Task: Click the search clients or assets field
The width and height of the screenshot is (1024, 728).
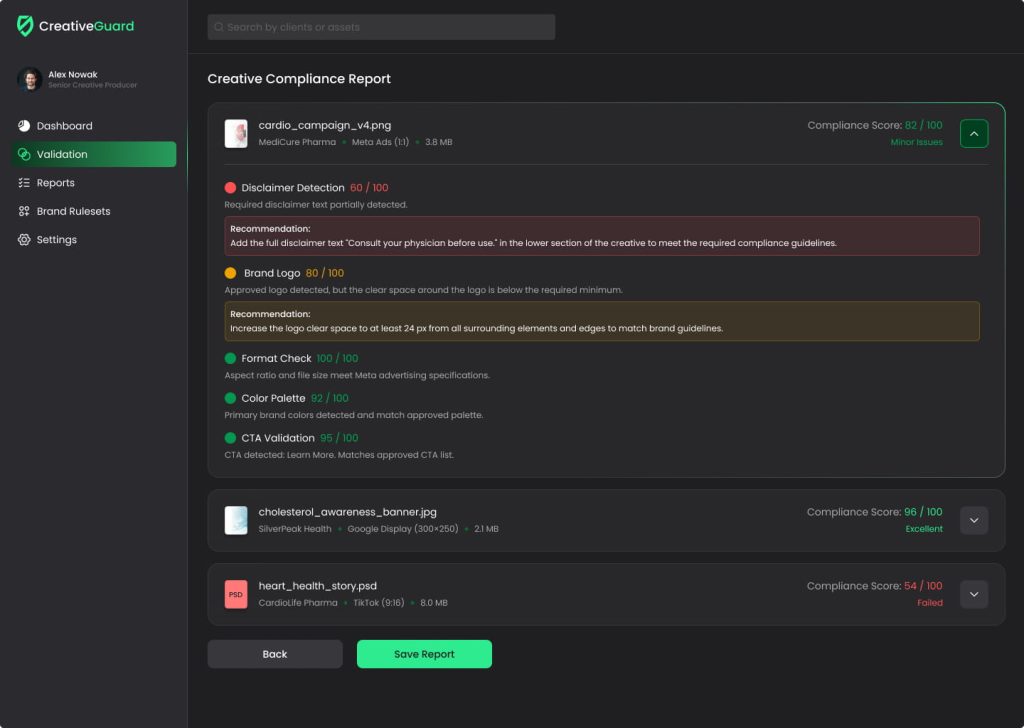Action: [x=380, y=27]
